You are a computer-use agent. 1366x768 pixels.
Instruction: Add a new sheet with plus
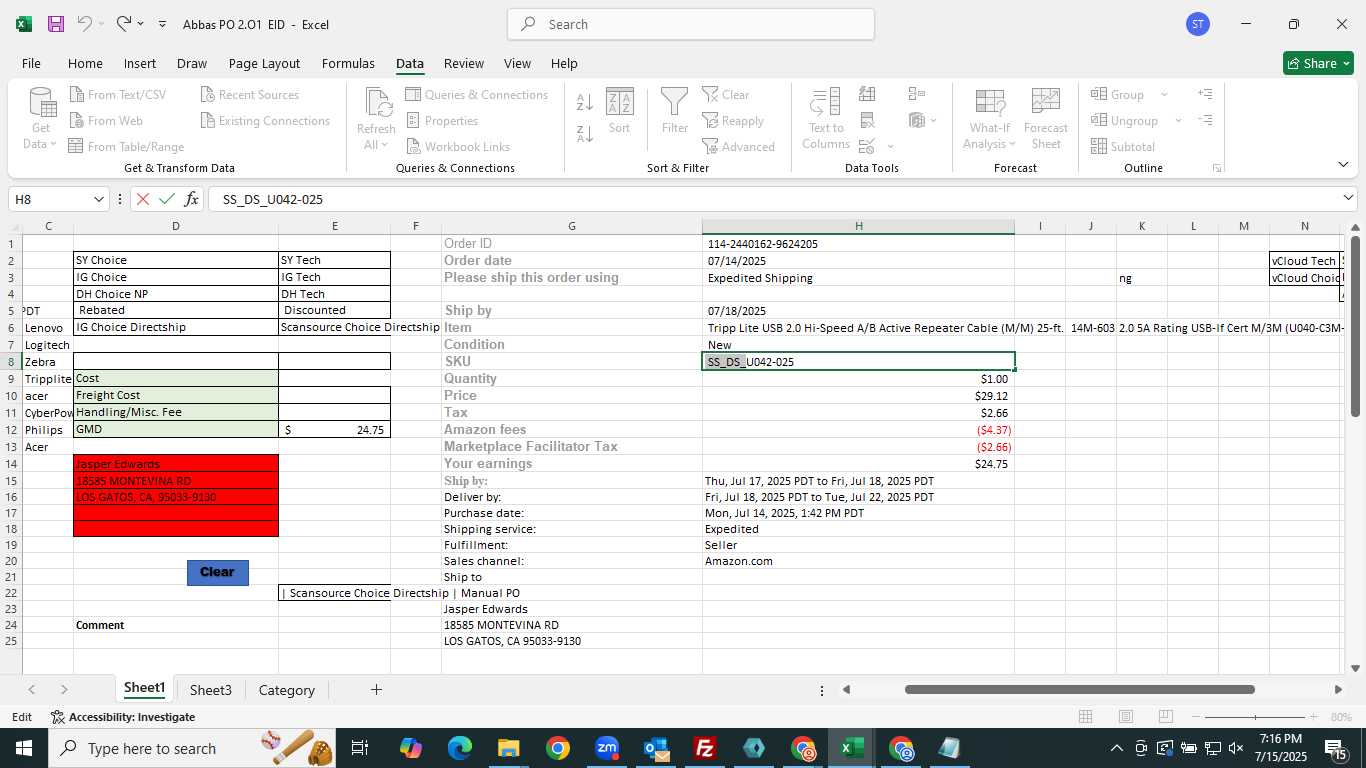[x=376, y=689]
